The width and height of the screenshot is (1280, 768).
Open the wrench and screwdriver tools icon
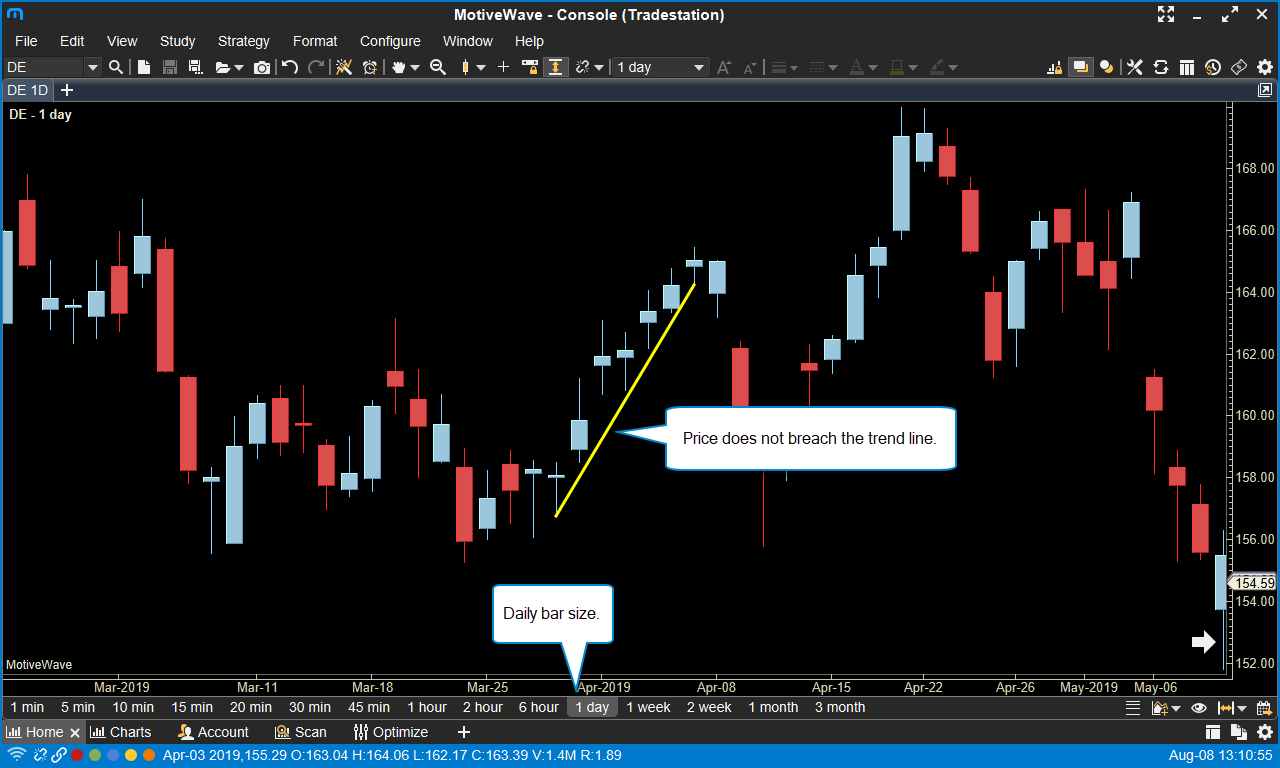[x=1134, y=67]
